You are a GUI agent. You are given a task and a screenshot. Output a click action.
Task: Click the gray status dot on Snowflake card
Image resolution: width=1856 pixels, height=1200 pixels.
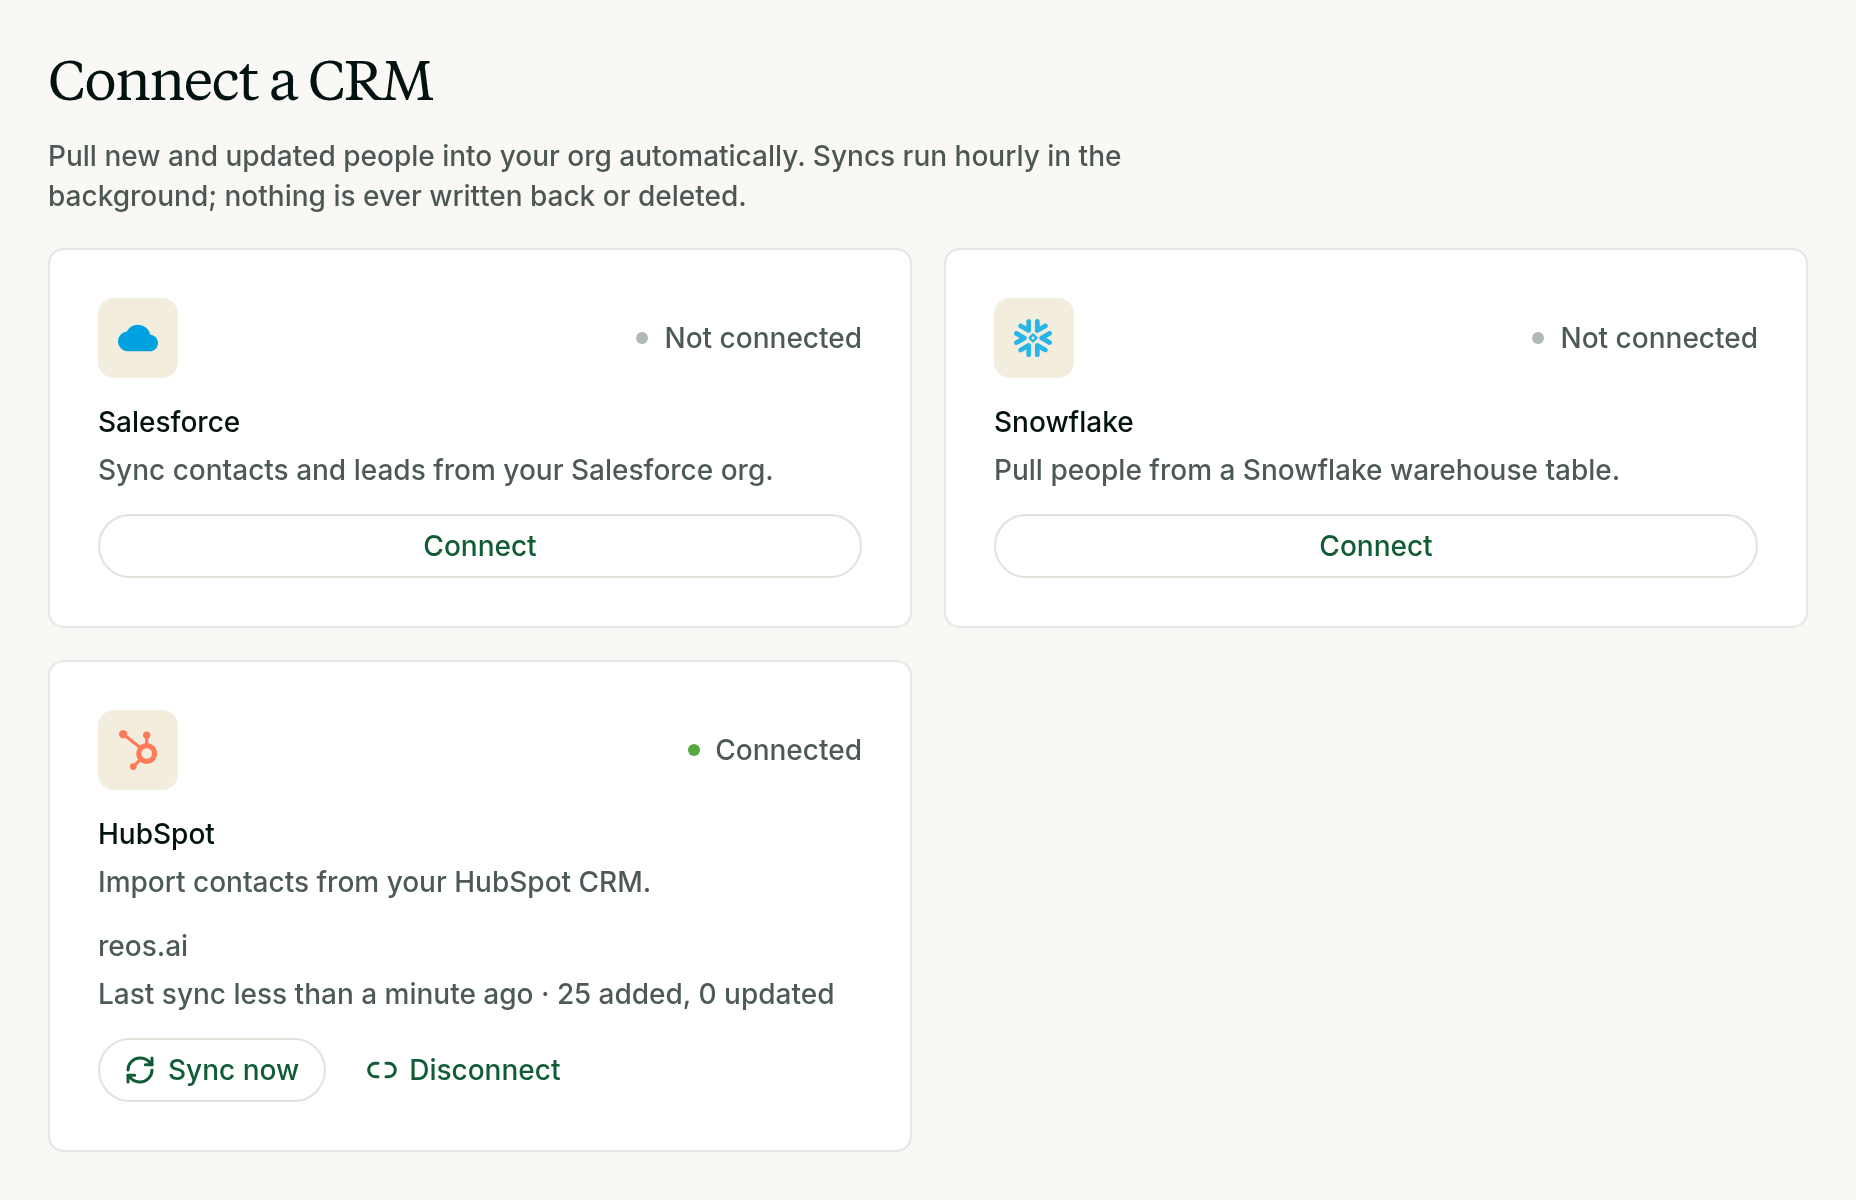click(1538, 338)
